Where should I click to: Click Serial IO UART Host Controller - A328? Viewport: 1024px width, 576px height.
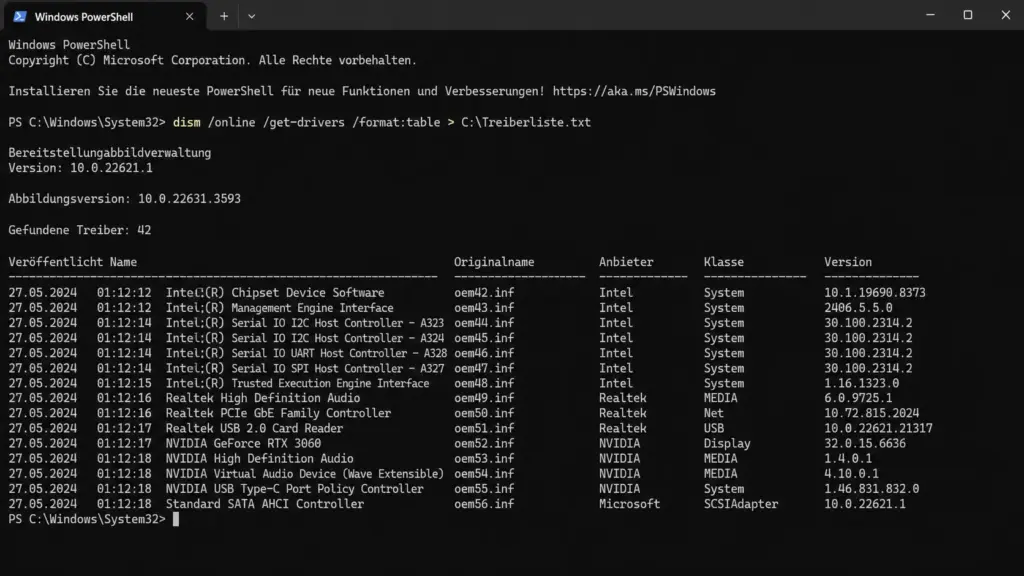340,353
